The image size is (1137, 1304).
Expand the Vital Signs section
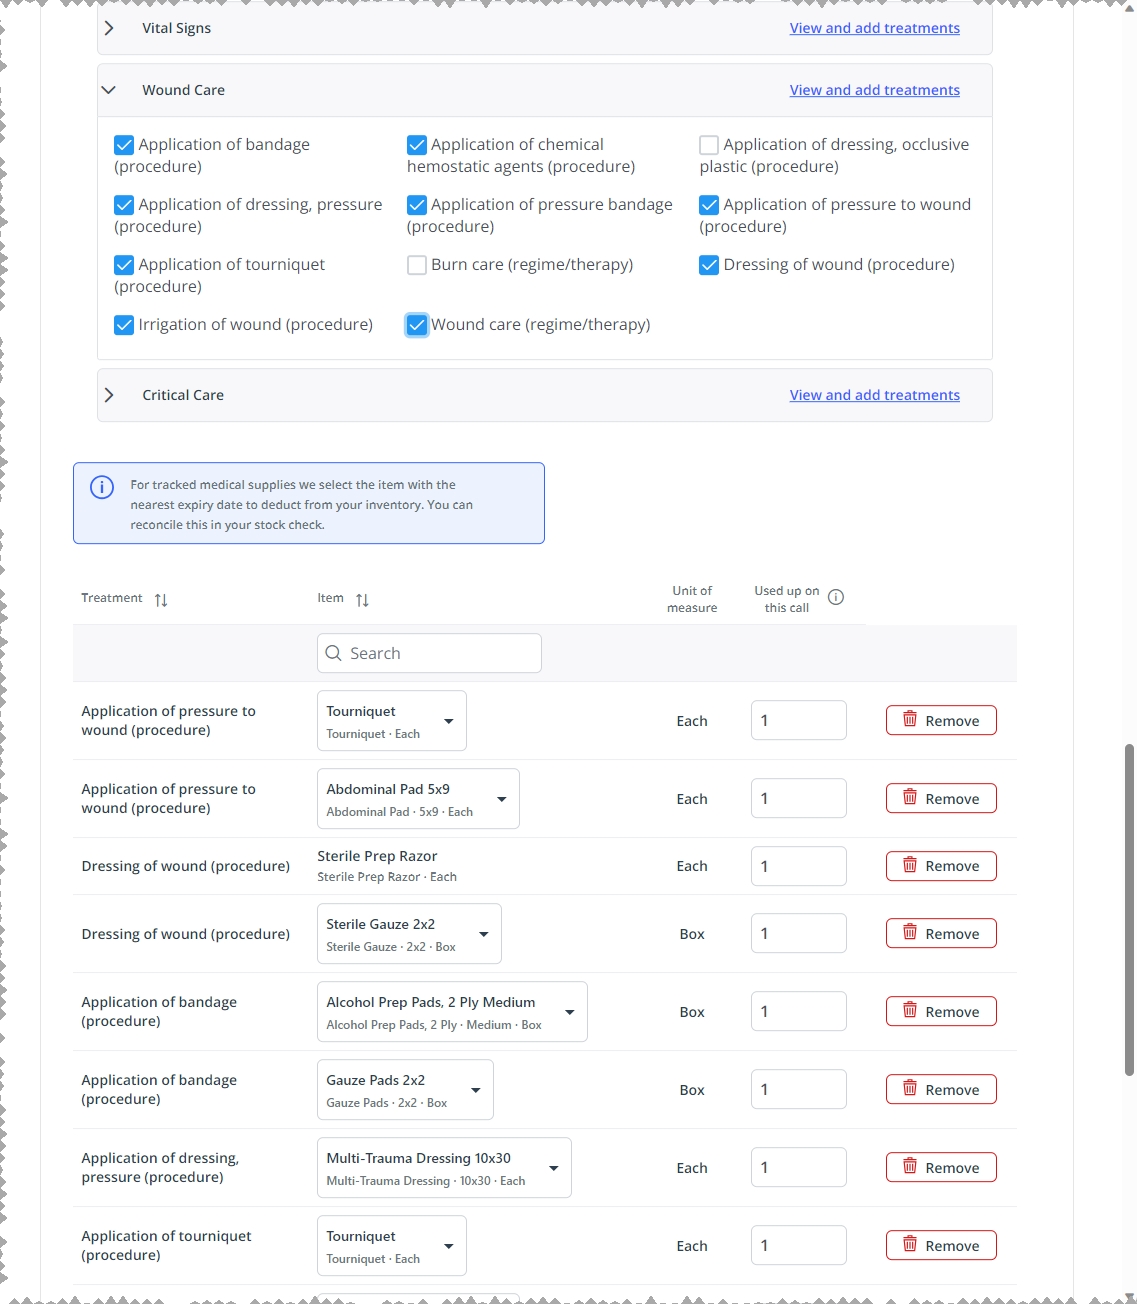tap(109, 28)
